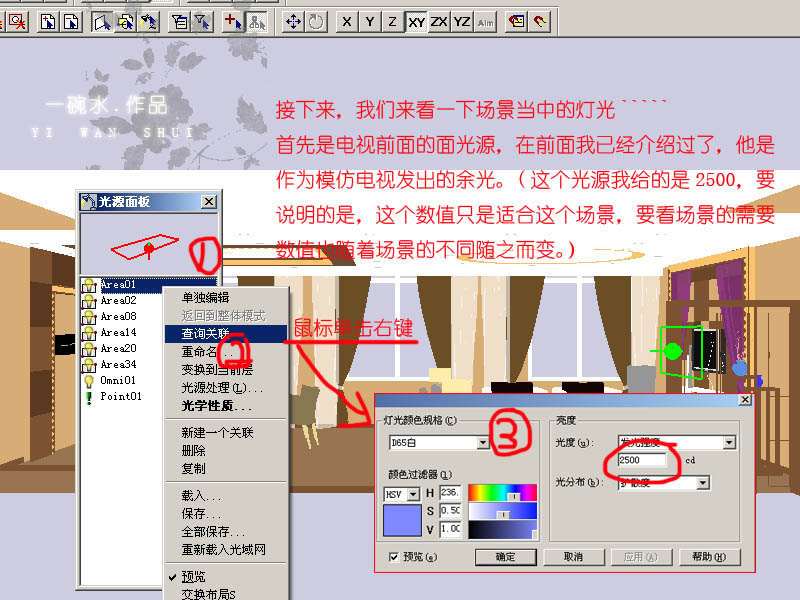This screenshot has height=600, width=800.
Task: Choose 保存... menu entry
Action: pos(225,513)
